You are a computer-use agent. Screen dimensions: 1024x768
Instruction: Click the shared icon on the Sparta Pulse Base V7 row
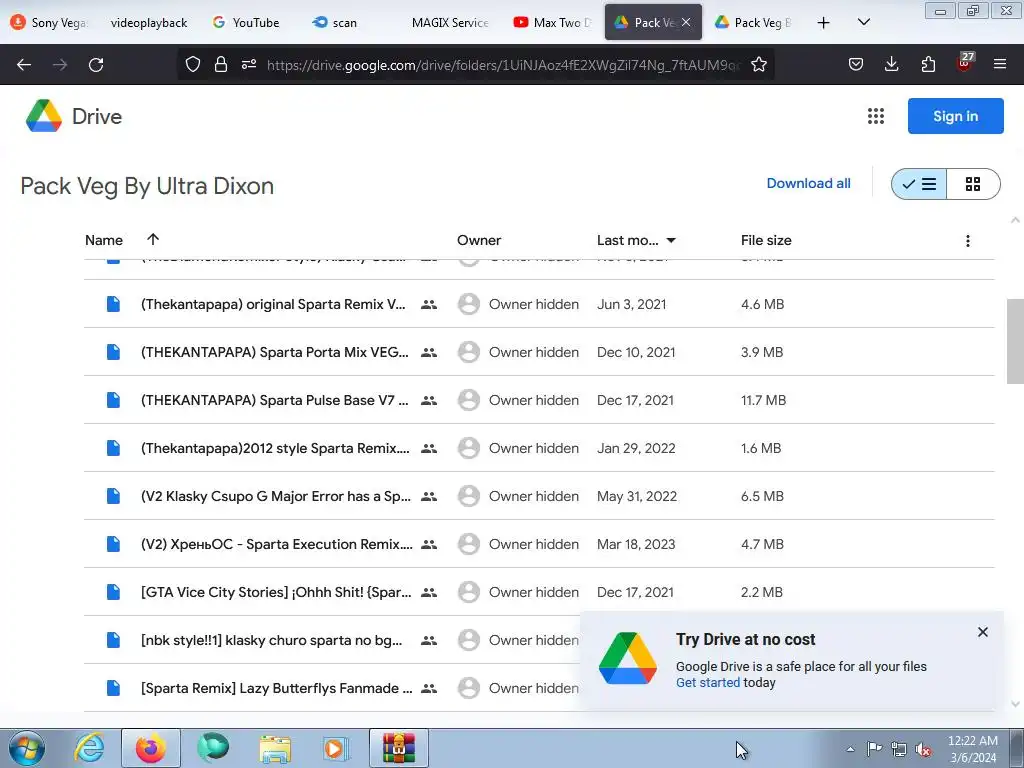(429, 400)
